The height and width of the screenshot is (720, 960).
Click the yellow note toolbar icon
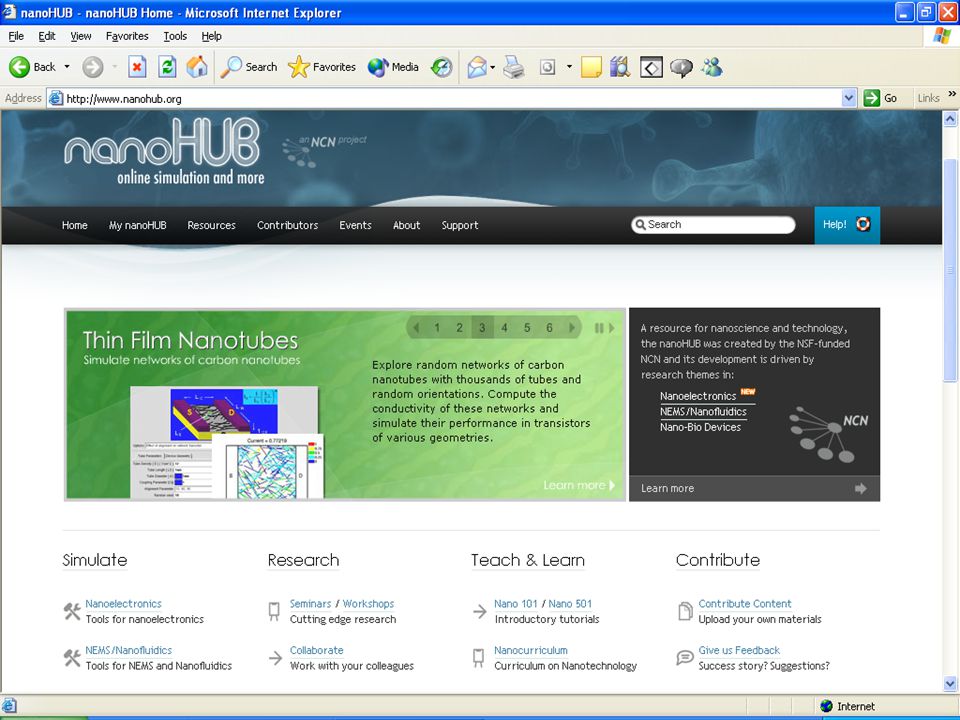(x=591, y=67)
